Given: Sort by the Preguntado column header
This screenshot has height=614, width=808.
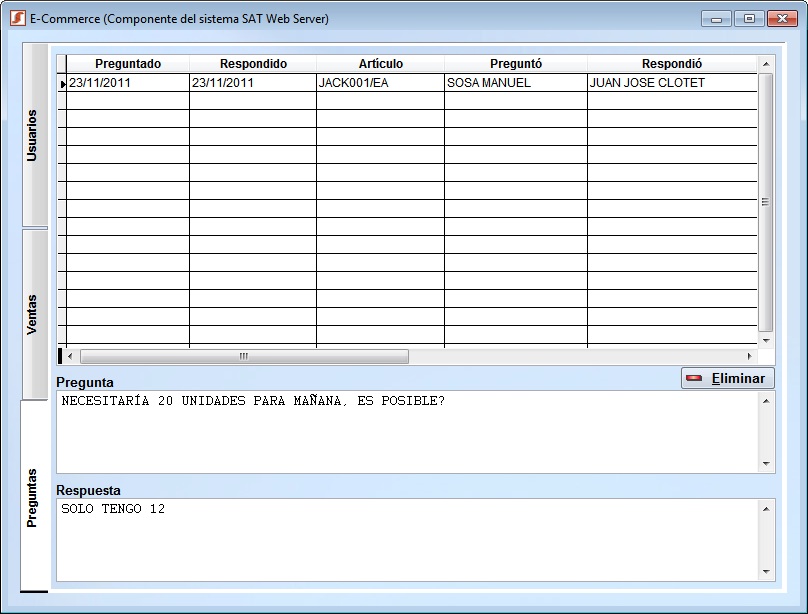Looking at the screenshot, I should click(127, 64).
